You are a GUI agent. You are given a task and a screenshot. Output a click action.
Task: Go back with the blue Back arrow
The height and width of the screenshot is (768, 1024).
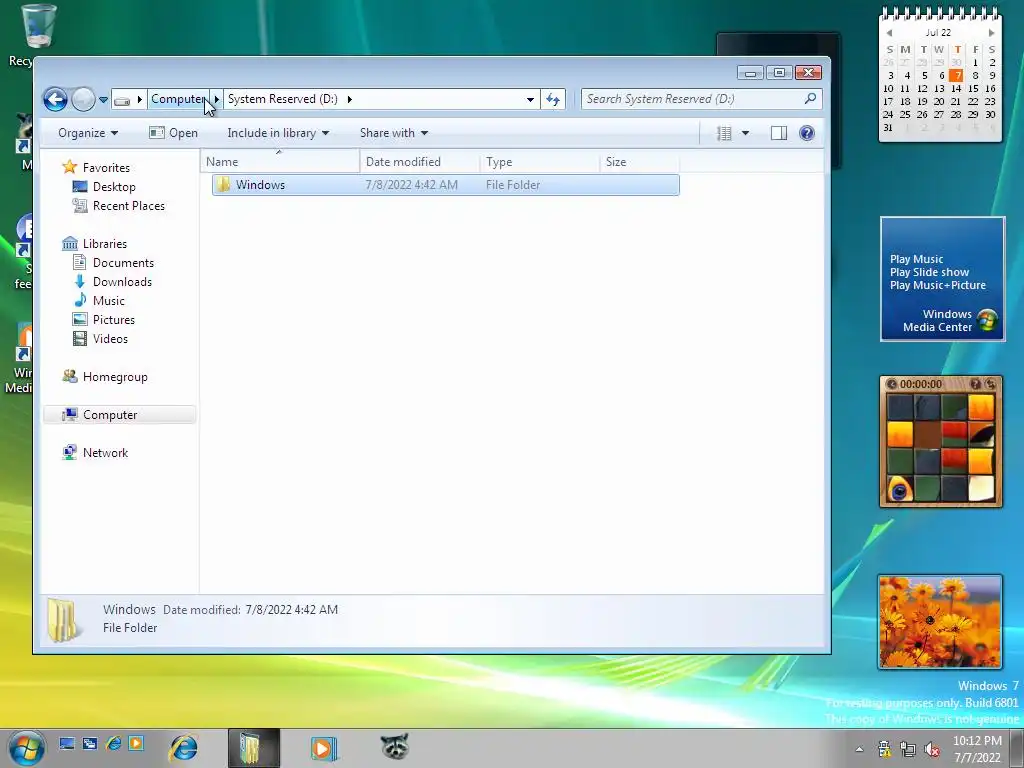pos(56,99)
